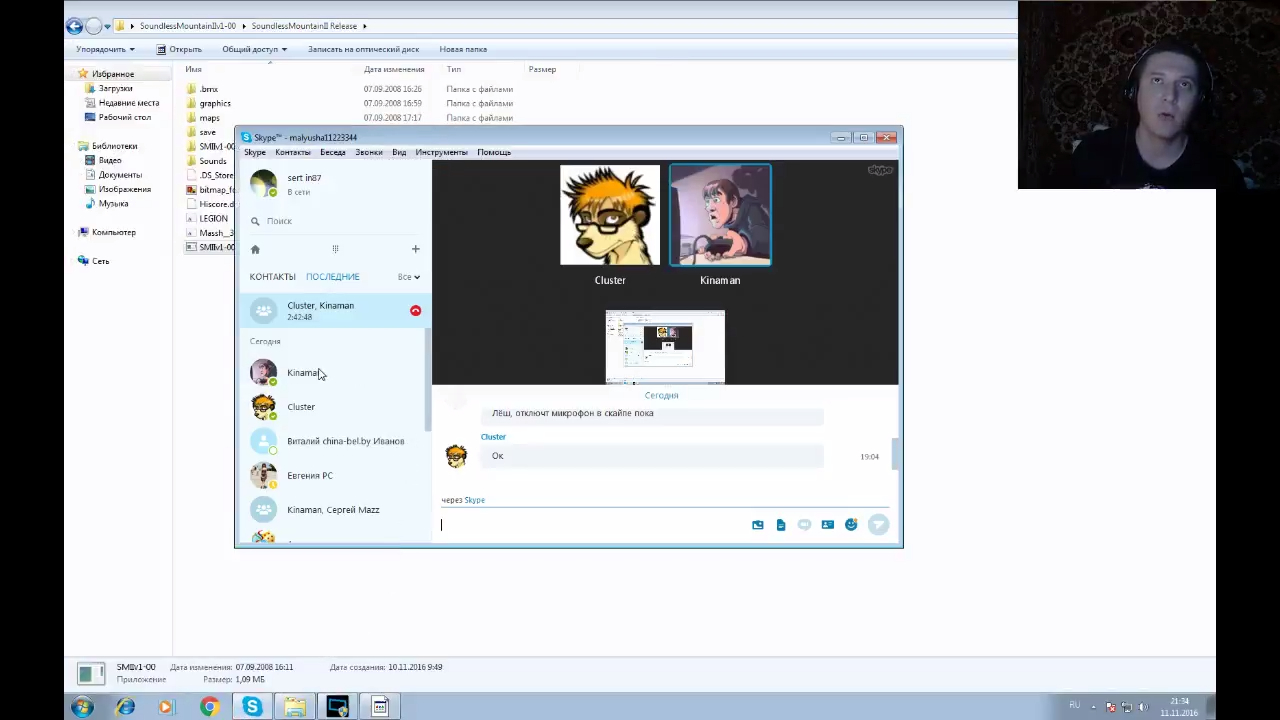Select Документы in Explorer sidebar

[x=120, y=175]
